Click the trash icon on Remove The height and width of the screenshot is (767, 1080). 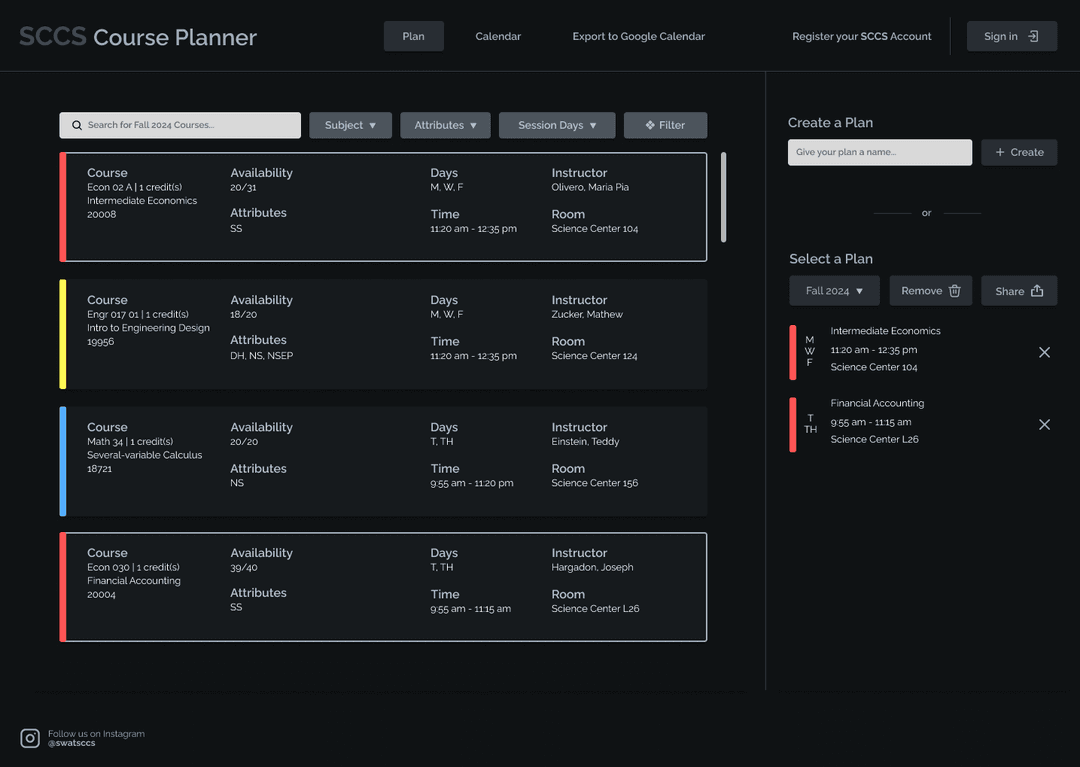954,291
